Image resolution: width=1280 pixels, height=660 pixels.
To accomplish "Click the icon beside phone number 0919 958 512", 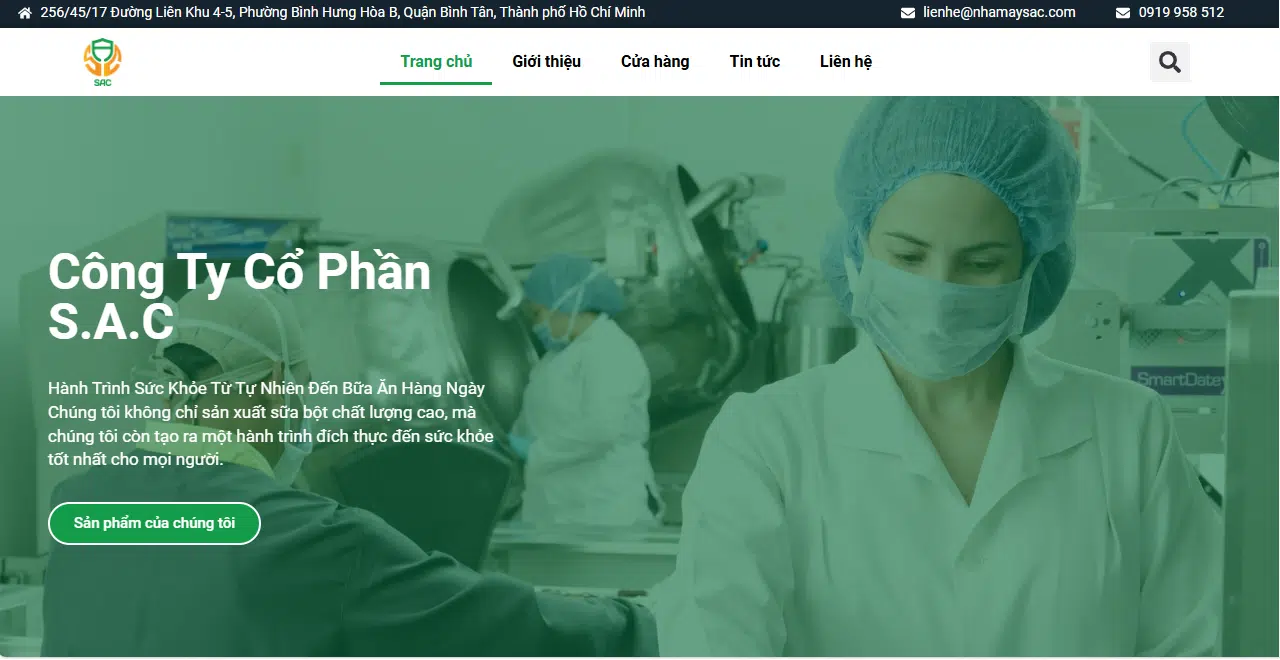I will (1123, 13).
